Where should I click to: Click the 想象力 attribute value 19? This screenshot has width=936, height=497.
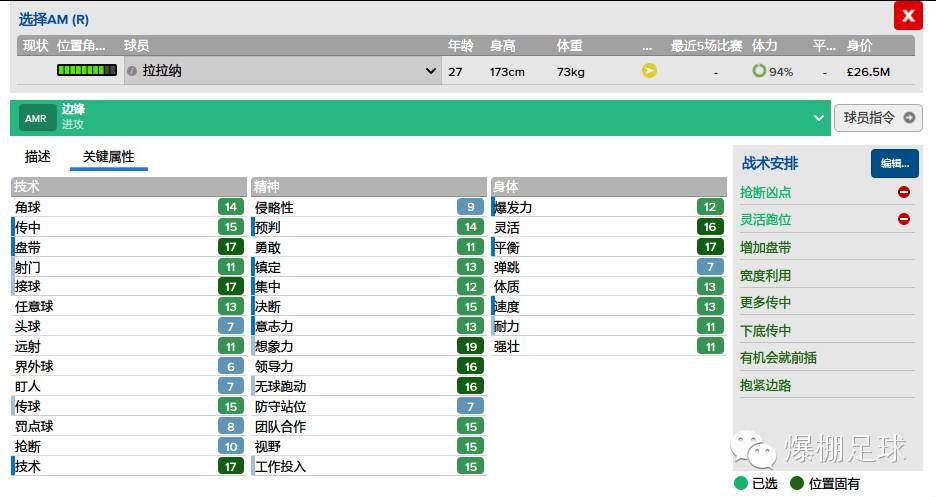pos(470,347)
